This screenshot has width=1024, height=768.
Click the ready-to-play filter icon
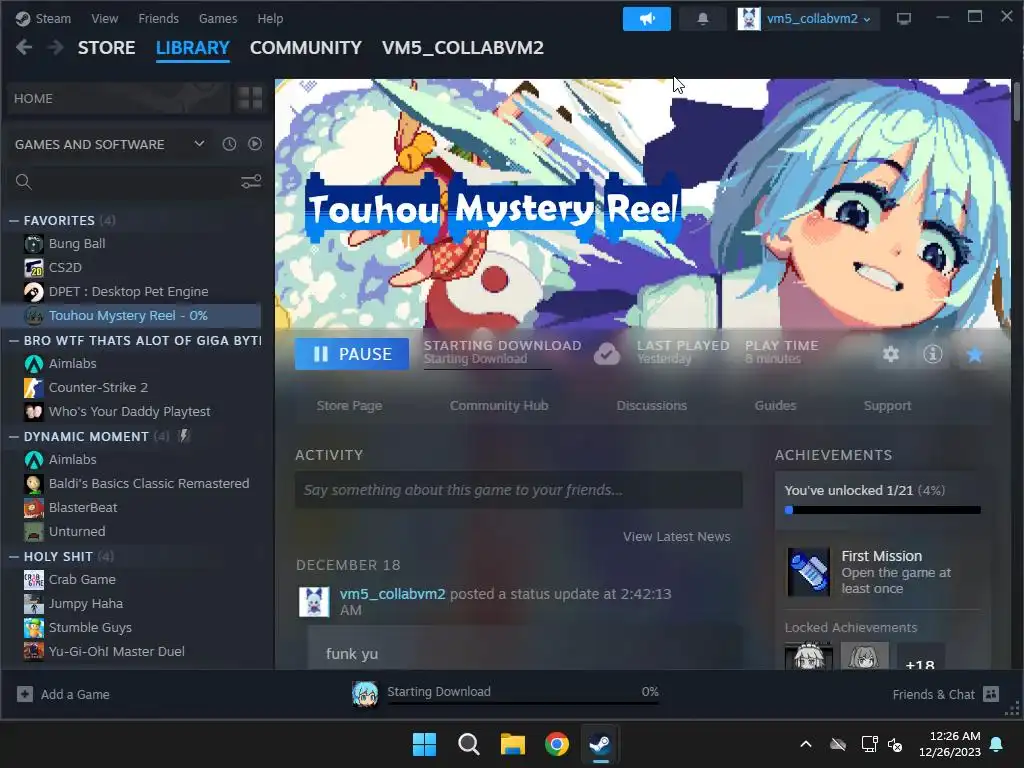[x=255, y=144]
